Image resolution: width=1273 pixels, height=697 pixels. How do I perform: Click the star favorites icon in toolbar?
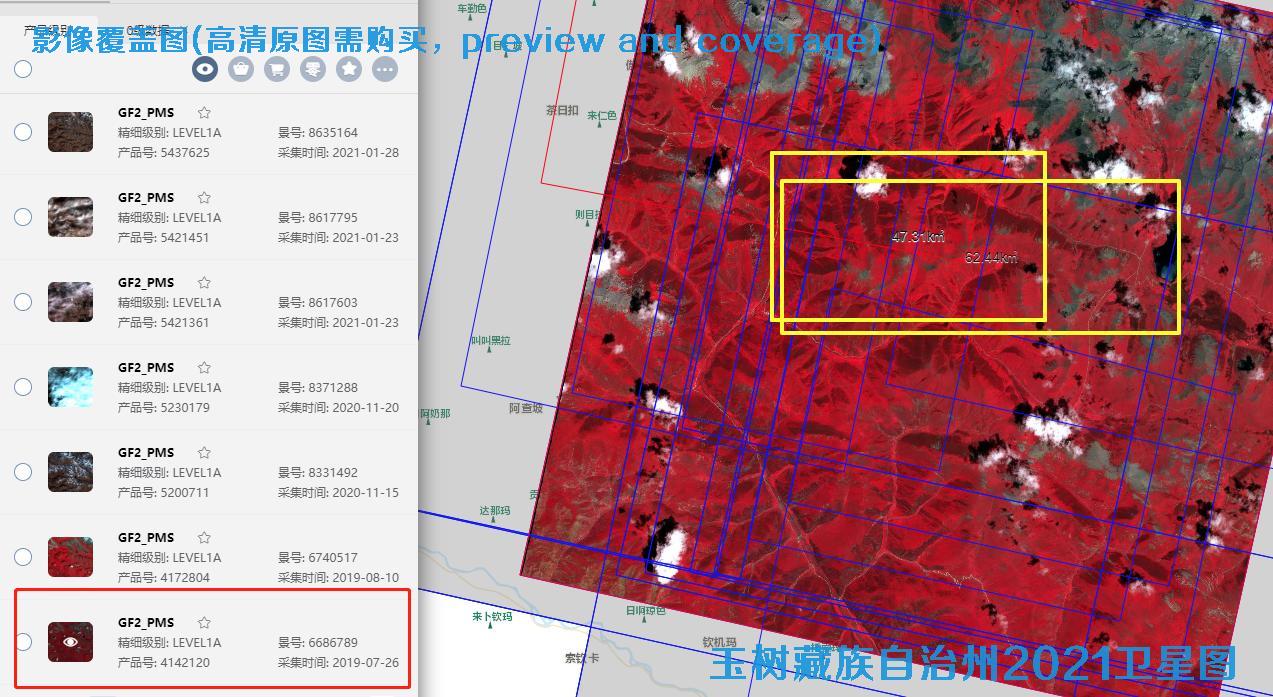point(349,69)
